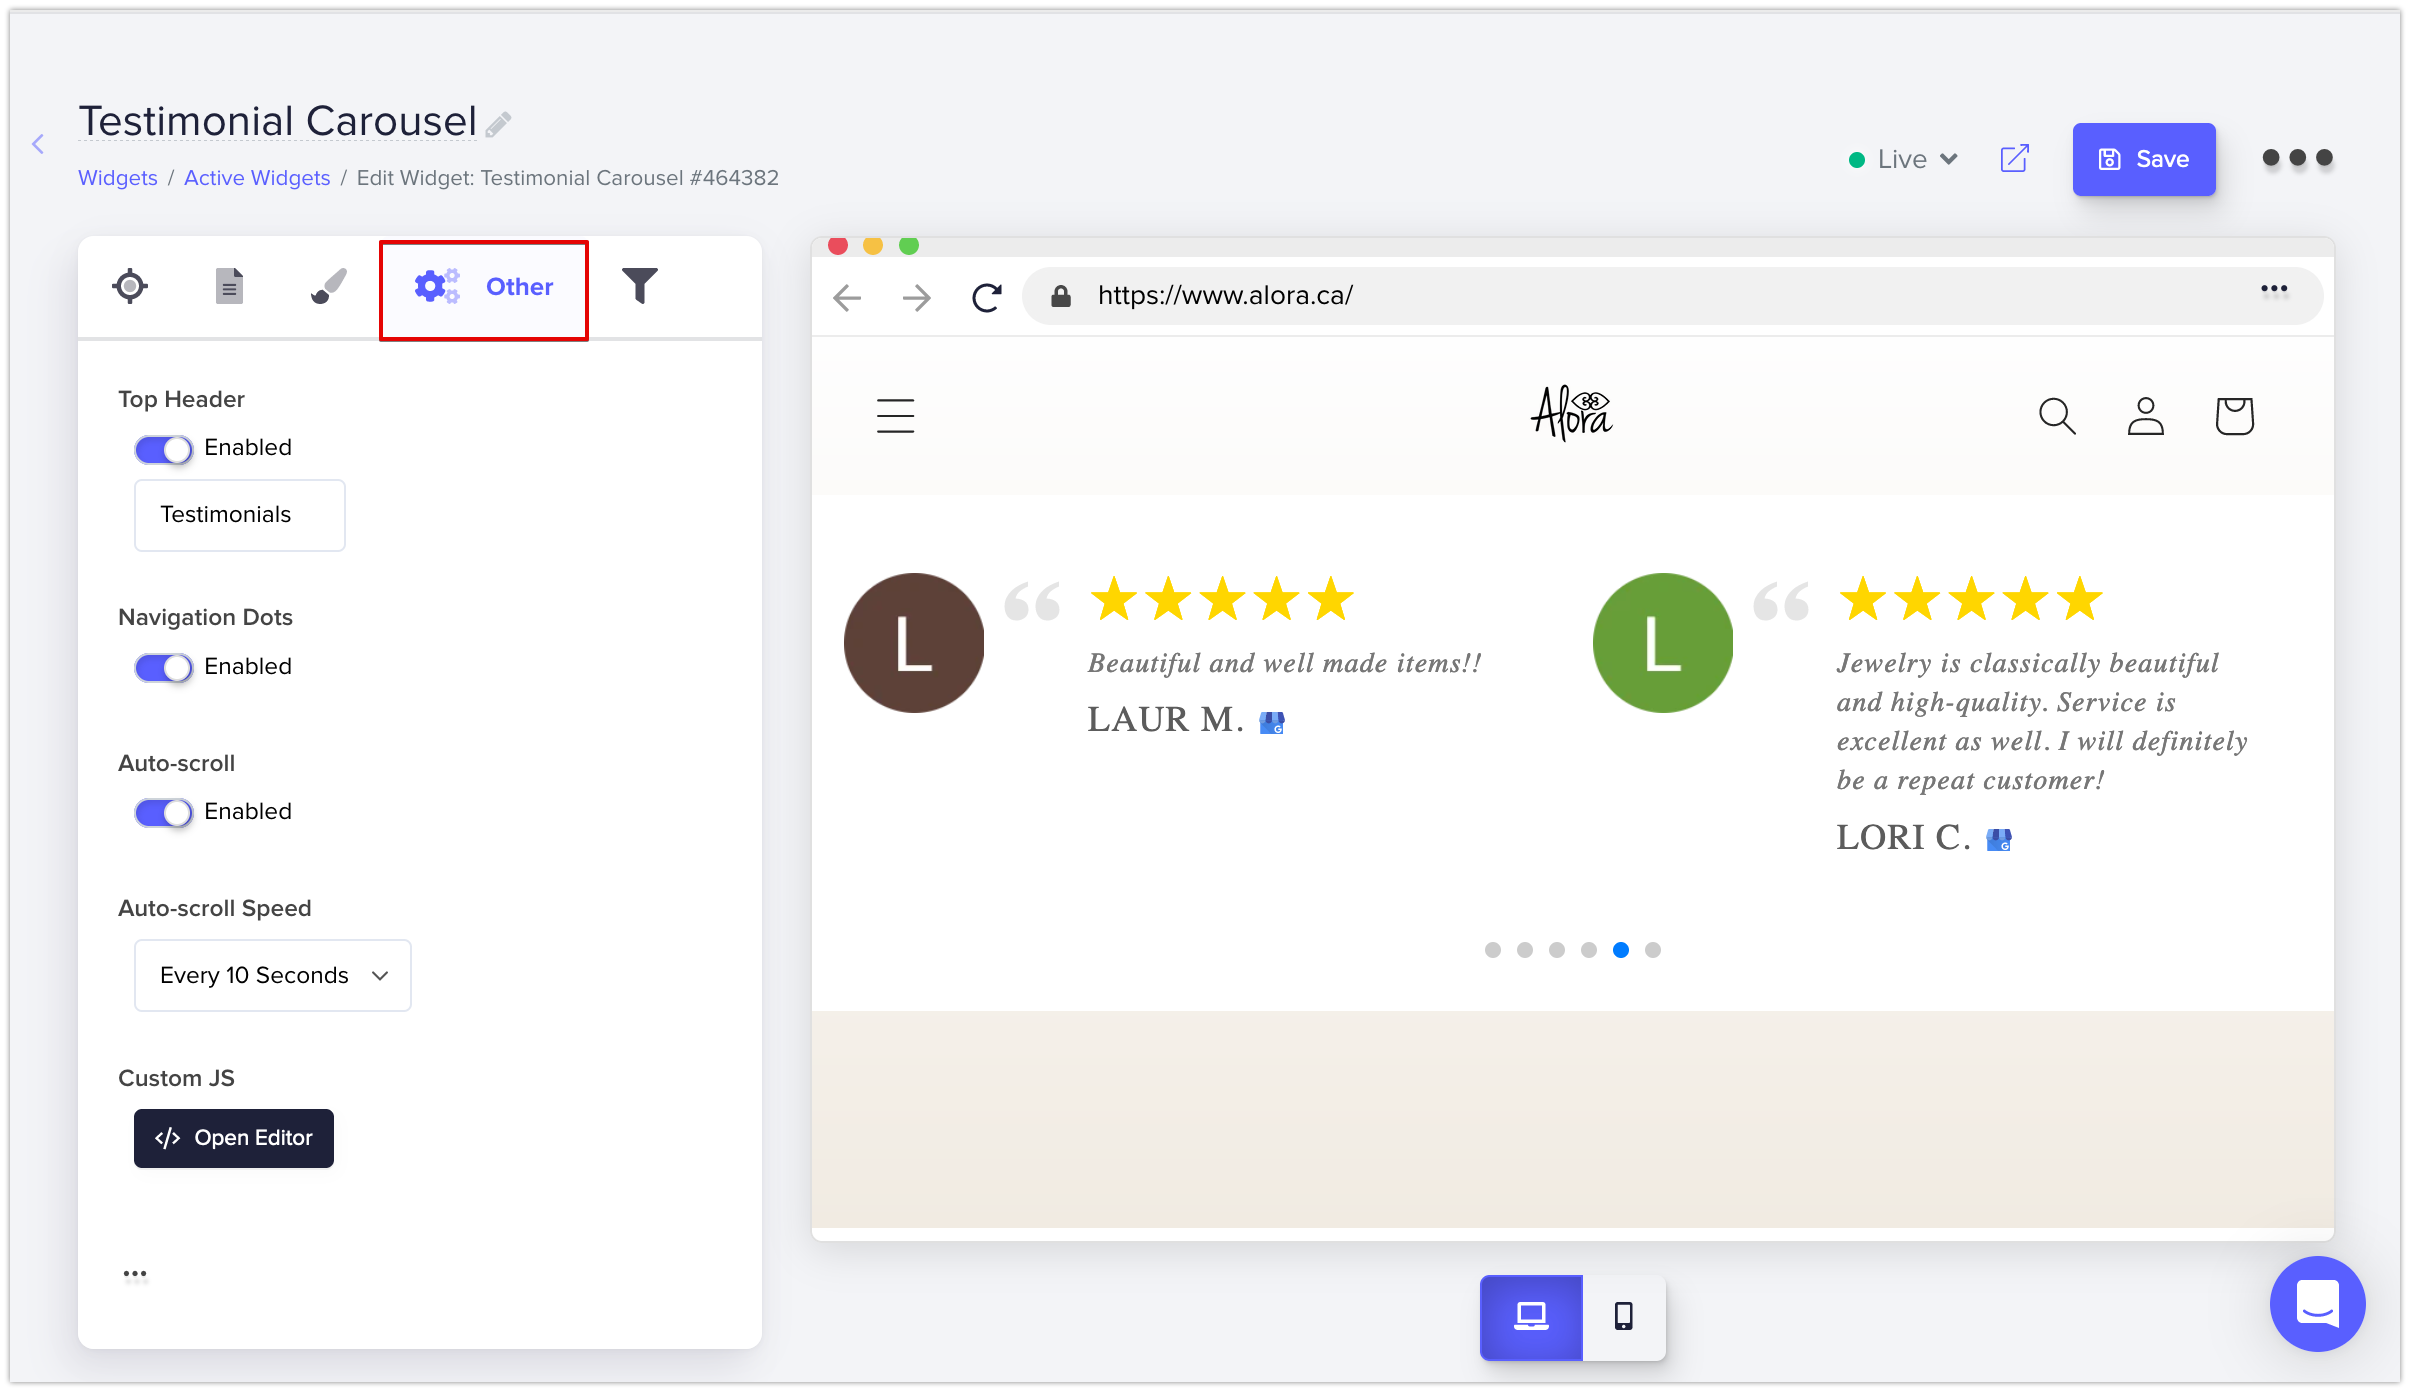2410x1392 pixels.
Task: Click the pencil to rename the widget
Action: pos(497,122)
